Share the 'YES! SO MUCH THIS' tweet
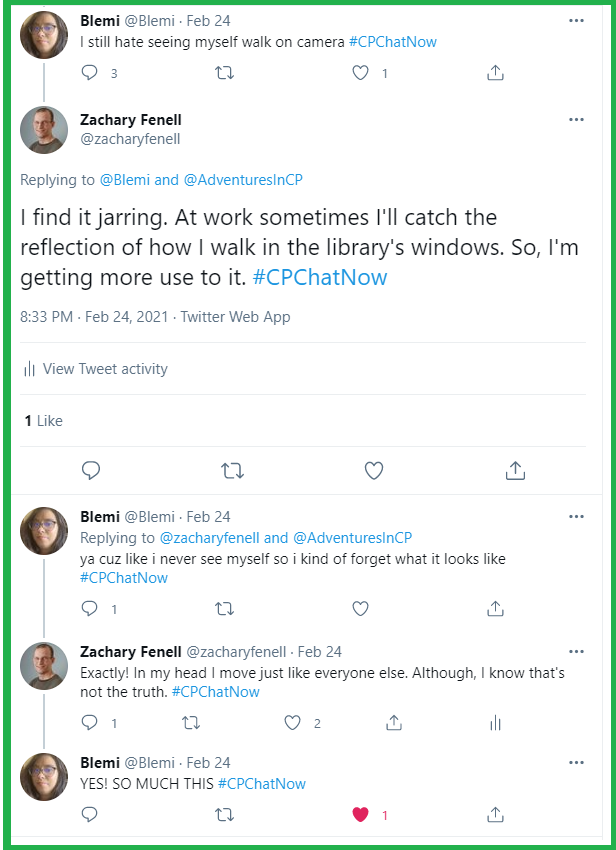This screenshot has height=850, width=616. pyautogui.click(x=494, y=815)
